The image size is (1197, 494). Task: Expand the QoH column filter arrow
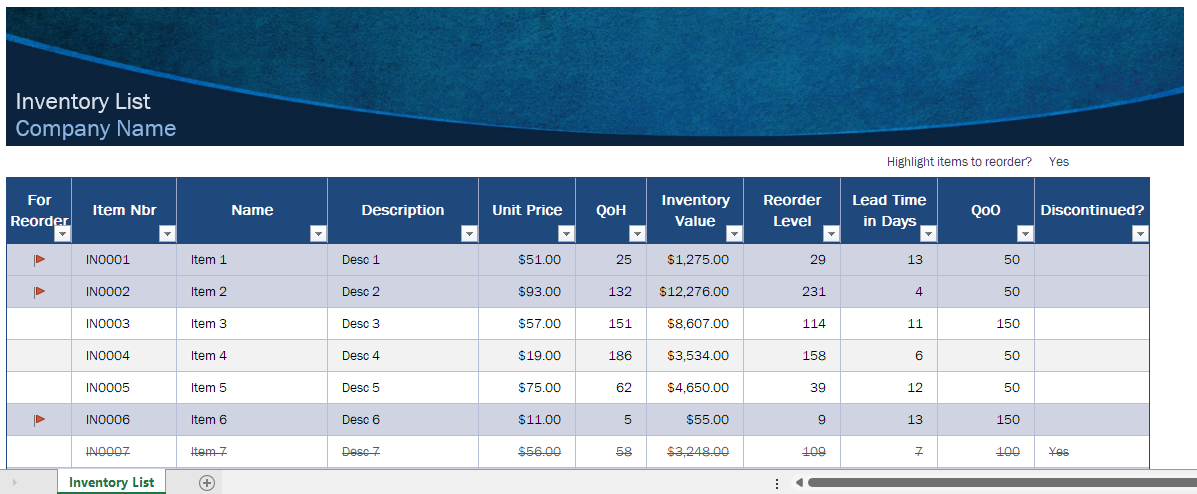tap(637, 234)
